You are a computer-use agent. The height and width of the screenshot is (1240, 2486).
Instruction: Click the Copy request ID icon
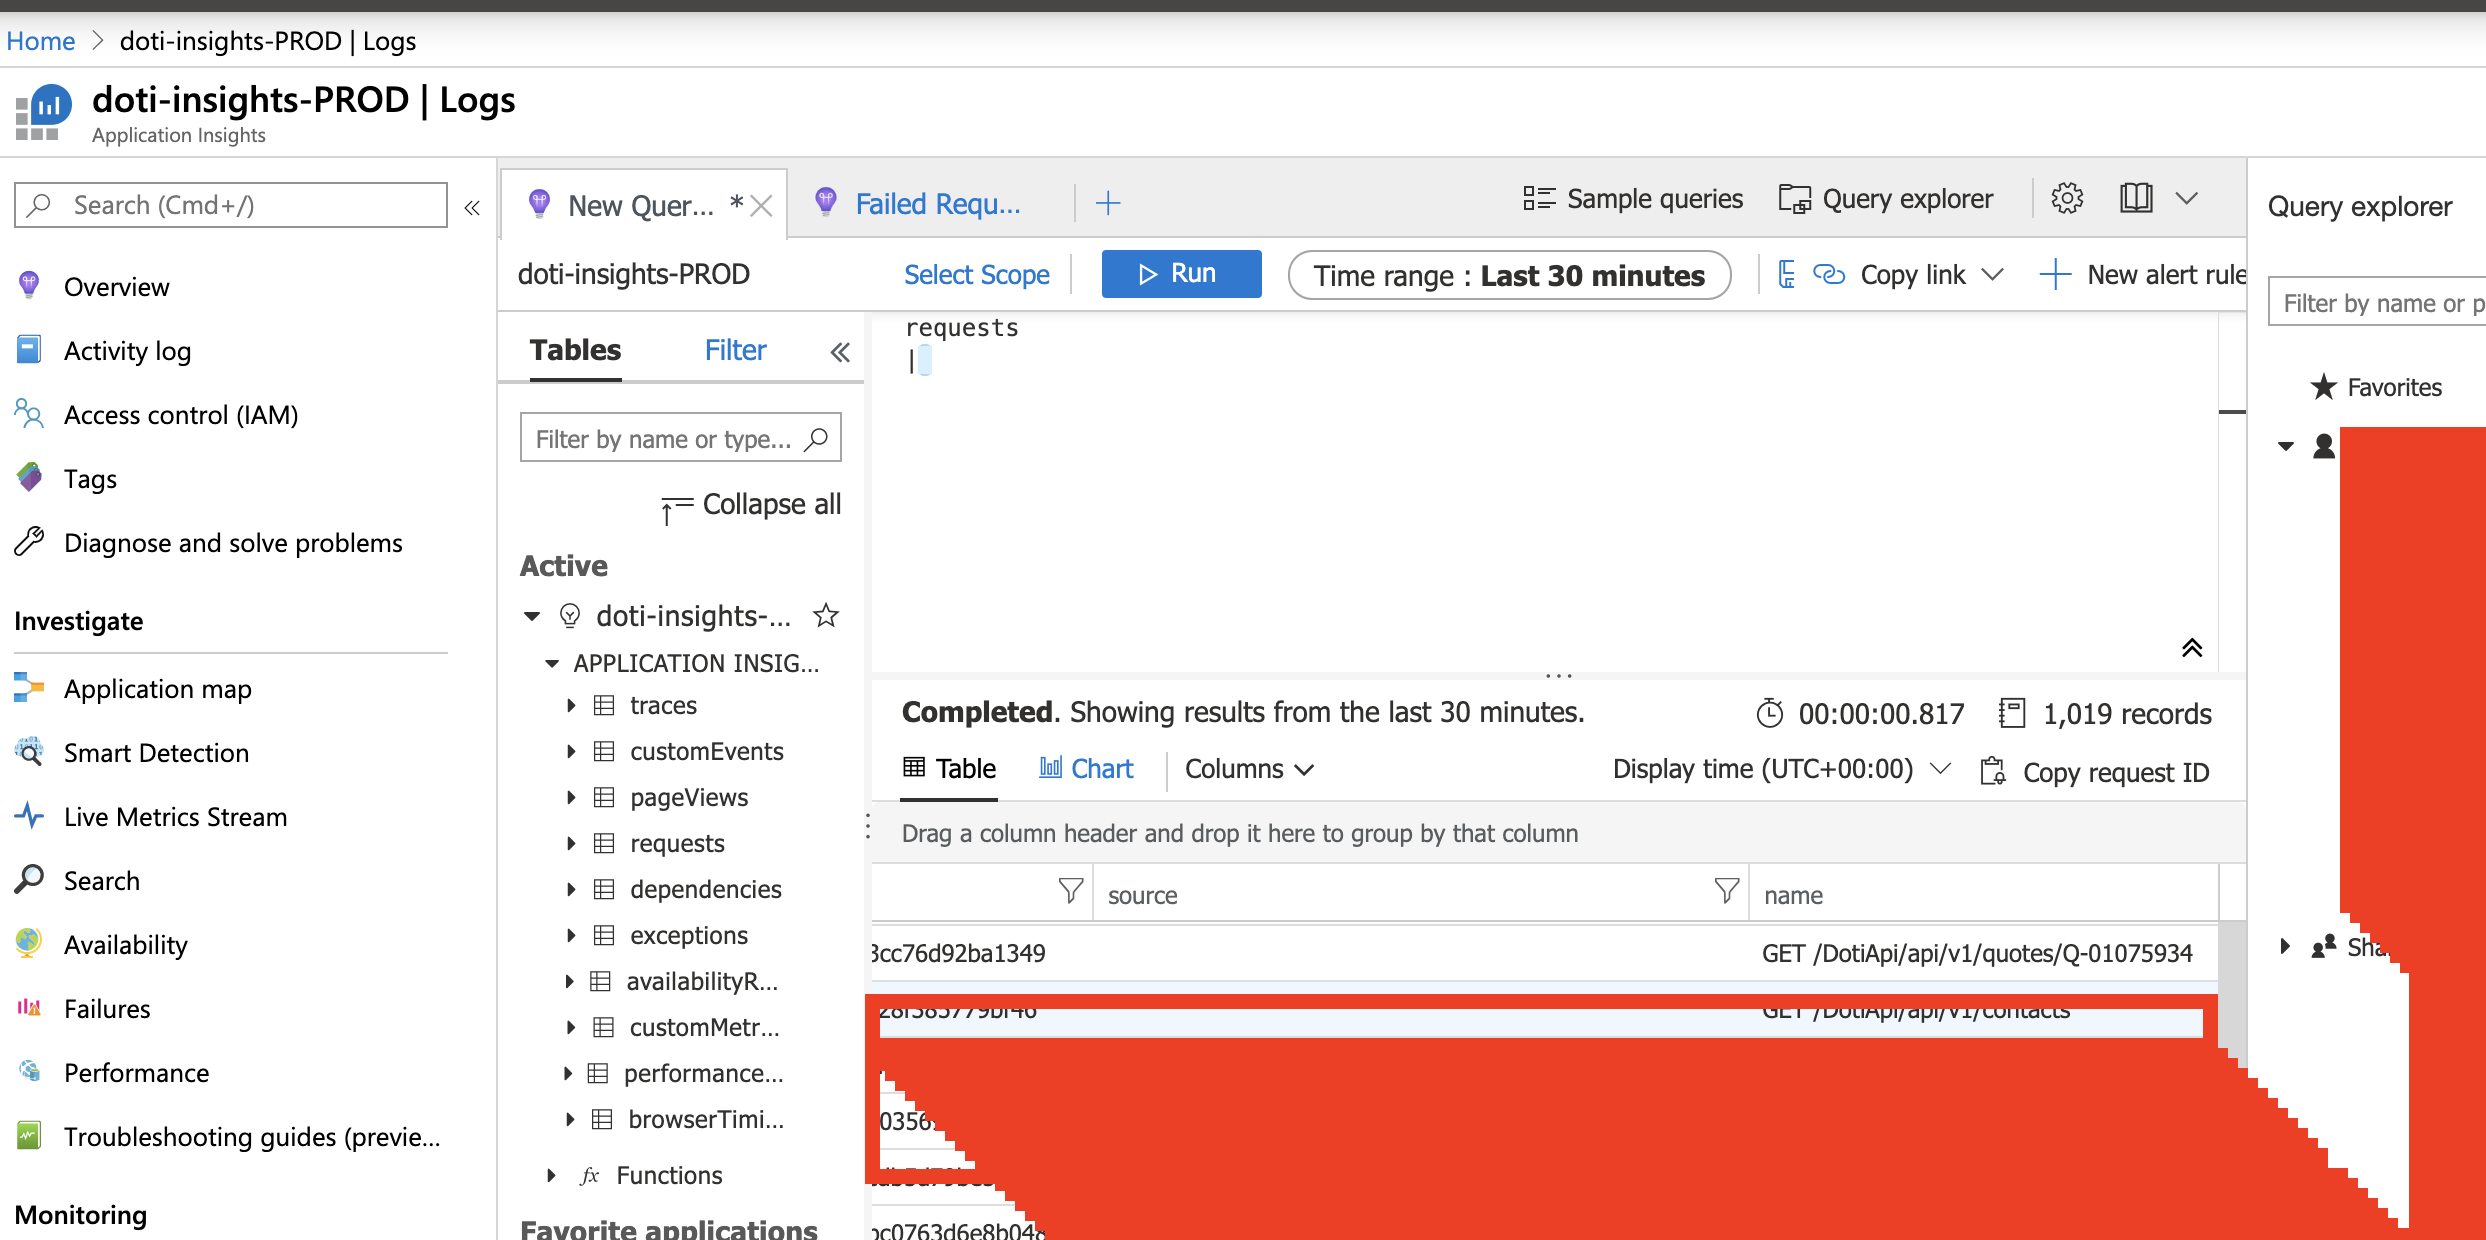pos(1994,771)
